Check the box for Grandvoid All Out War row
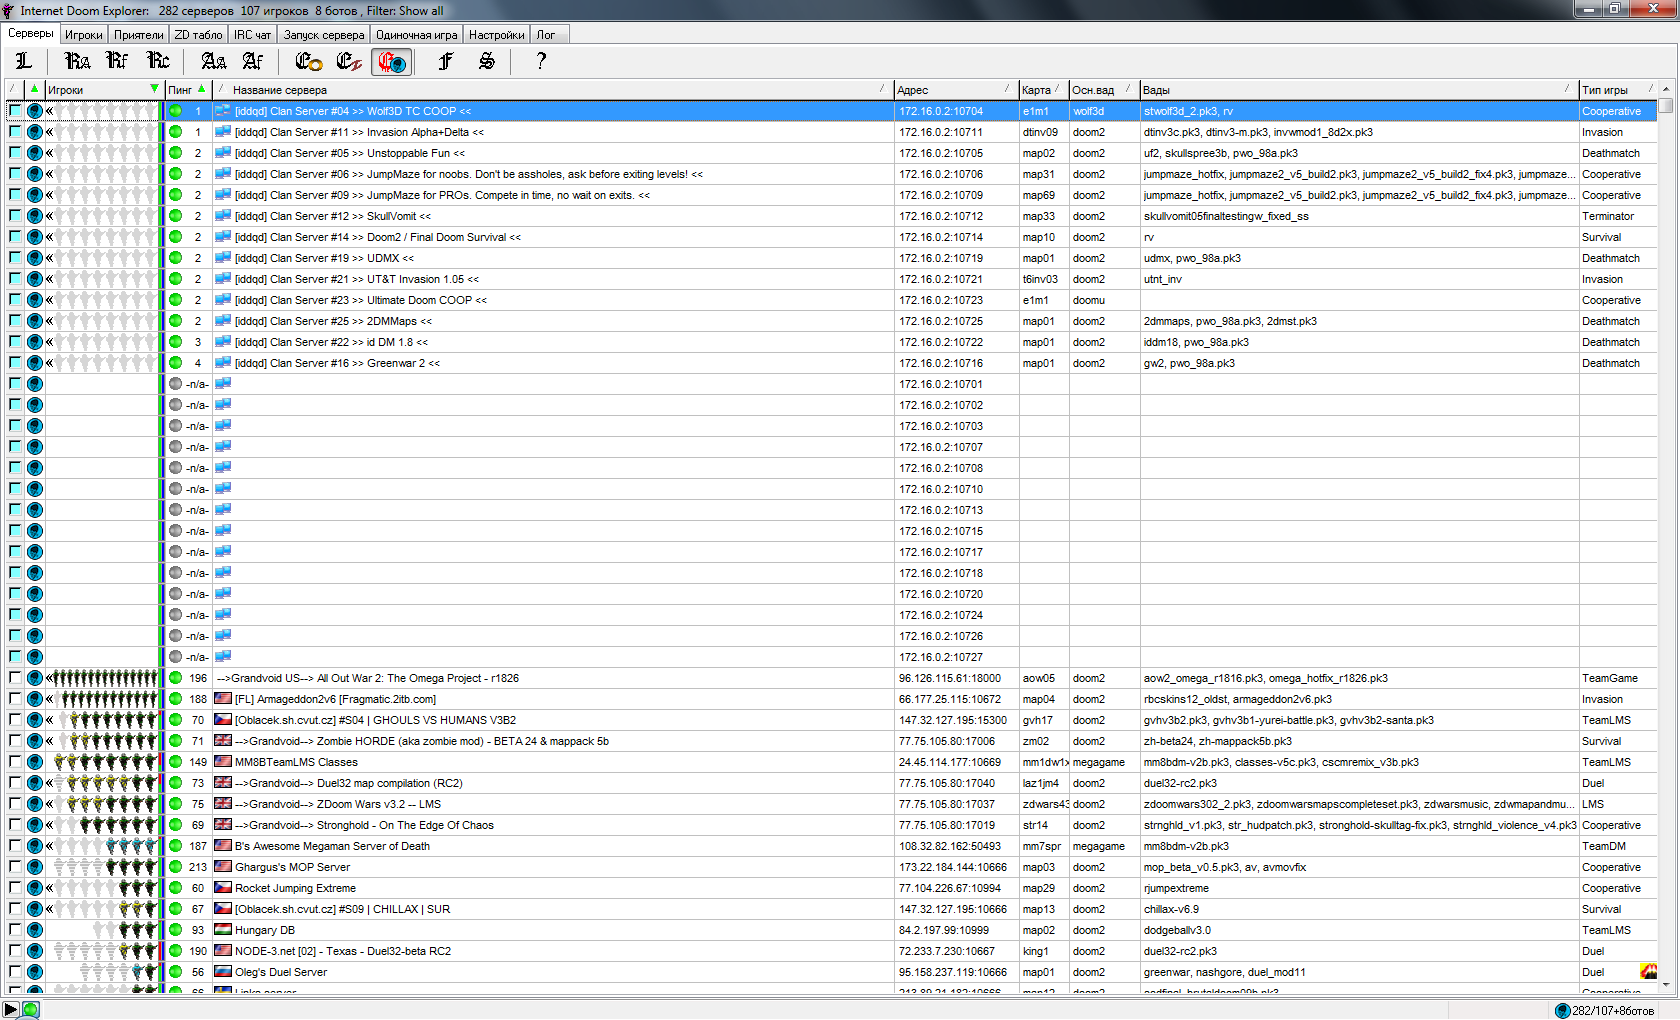The image size is (1680, 1020). pos(15,678)
